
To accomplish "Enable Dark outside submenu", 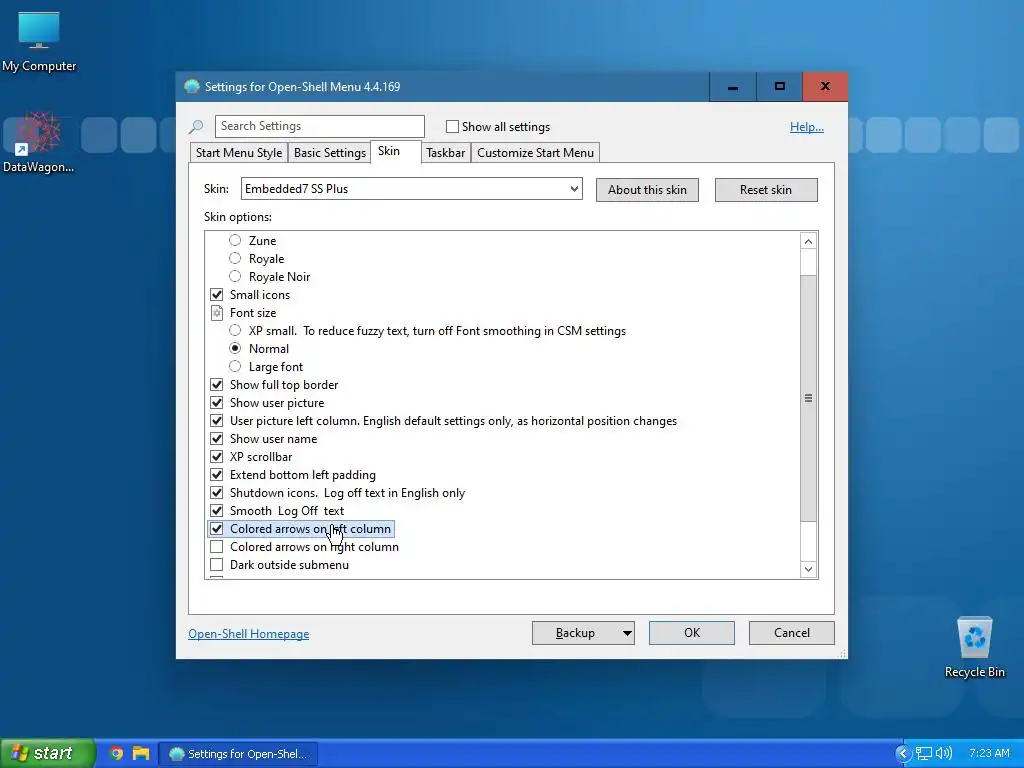I will click(x=217, y=565).
